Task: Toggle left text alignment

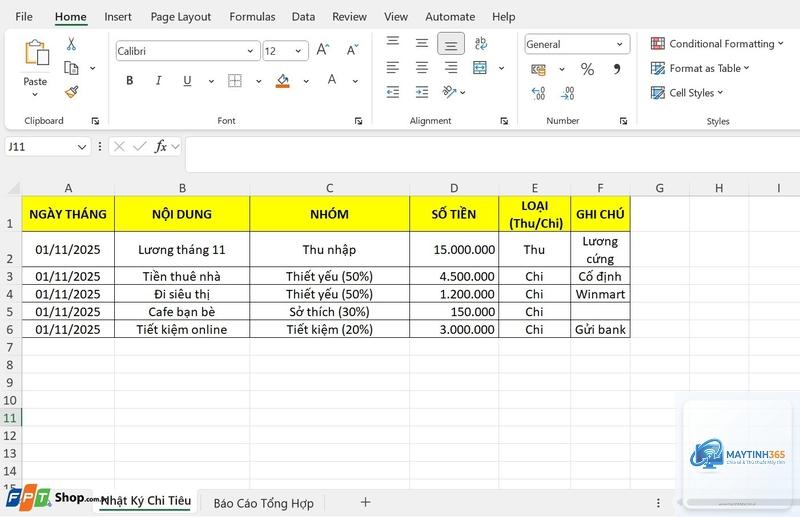Action: point(393,67)
